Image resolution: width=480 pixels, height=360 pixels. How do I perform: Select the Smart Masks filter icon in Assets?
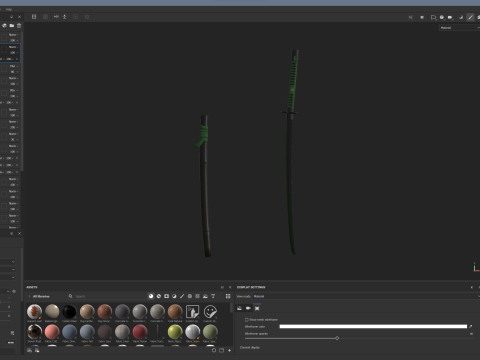[166, 296]
